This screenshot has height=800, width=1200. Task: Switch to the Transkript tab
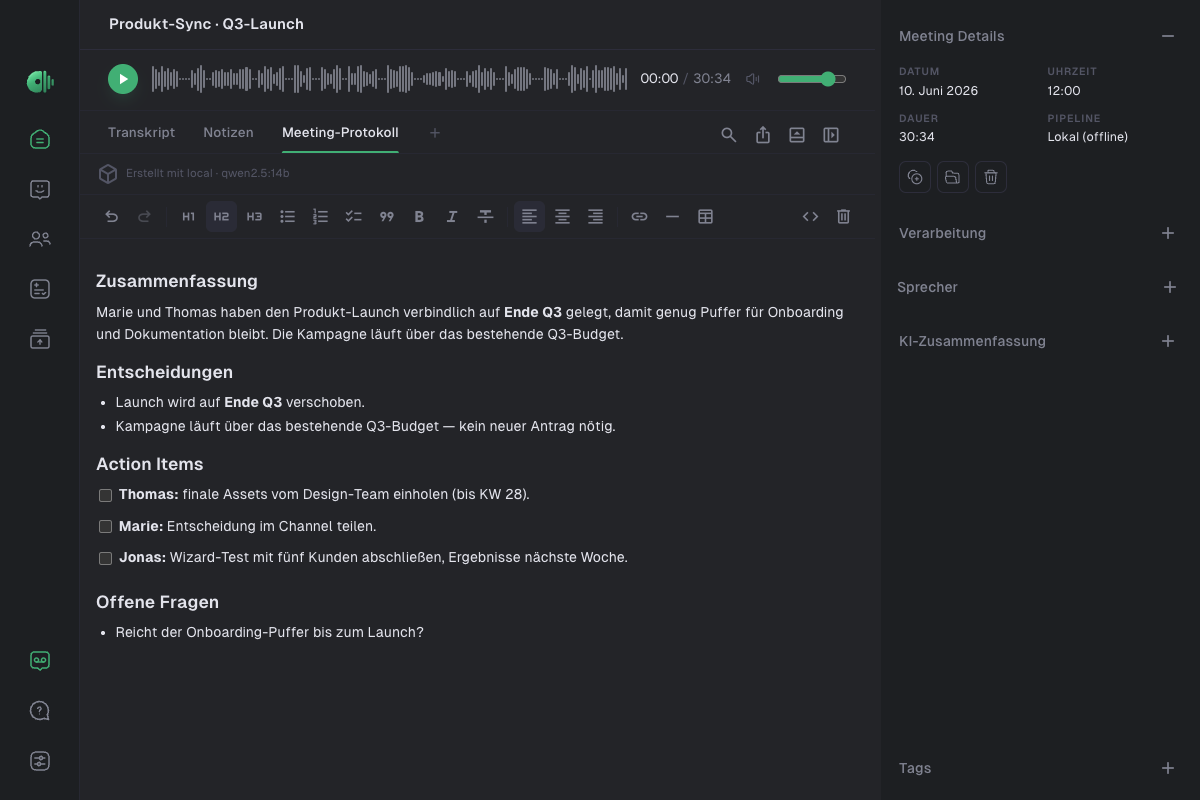(x=141, y=132)
